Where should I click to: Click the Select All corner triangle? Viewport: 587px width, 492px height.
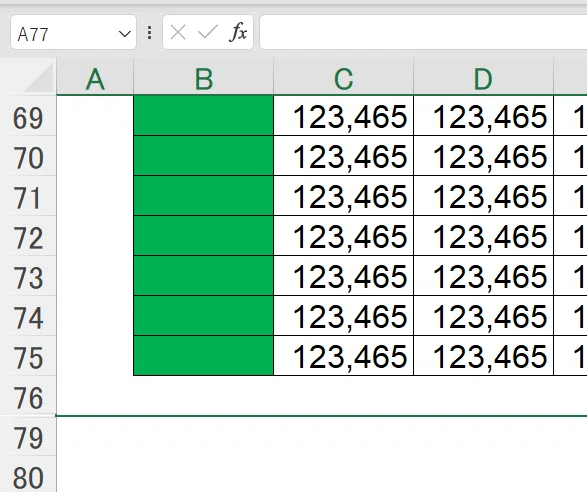(39, 78)
